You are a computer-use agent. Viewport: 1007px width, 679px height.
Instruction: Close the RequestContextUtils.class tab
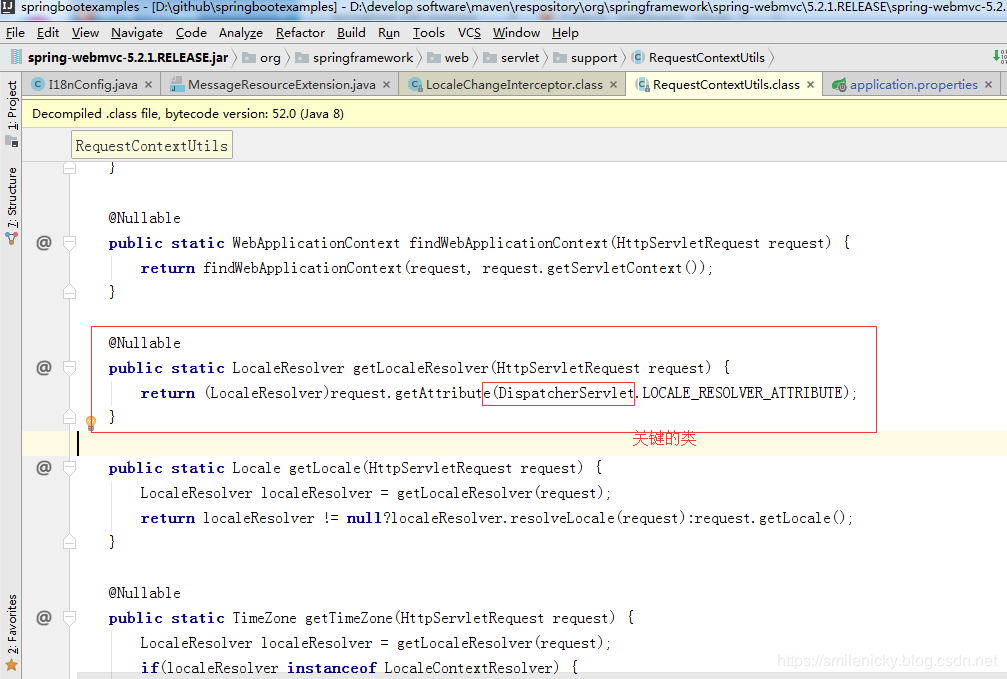click(x=810, y=85)
